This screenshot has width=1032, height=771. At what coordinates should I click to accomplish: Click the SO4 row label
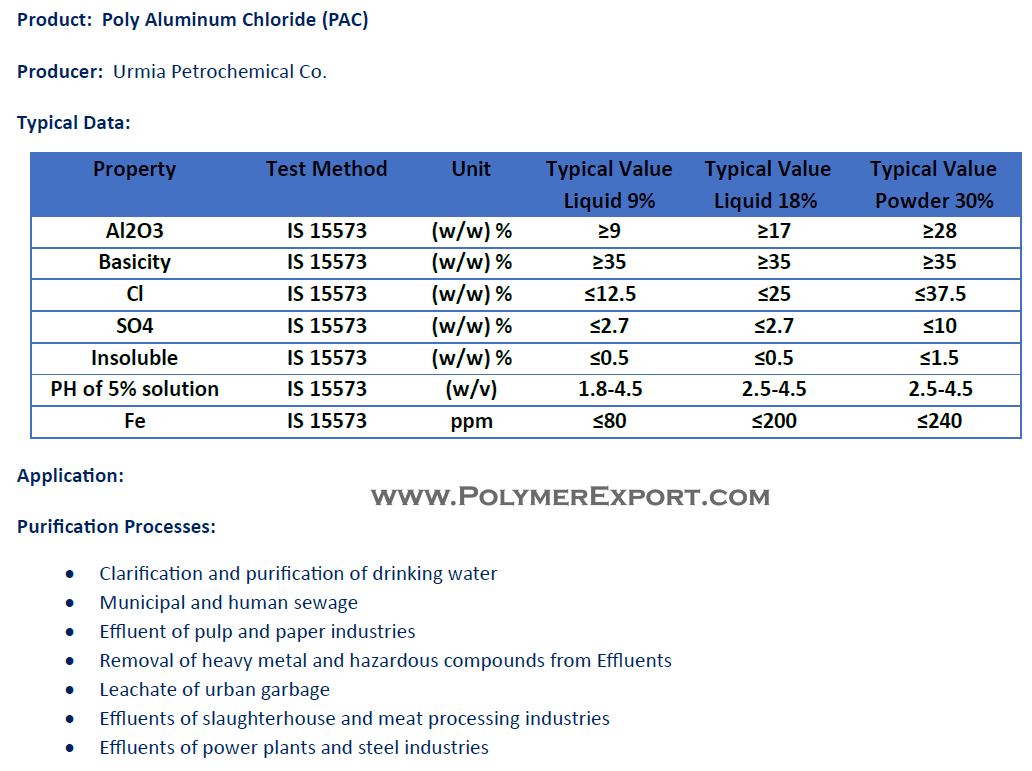(134, 326)
